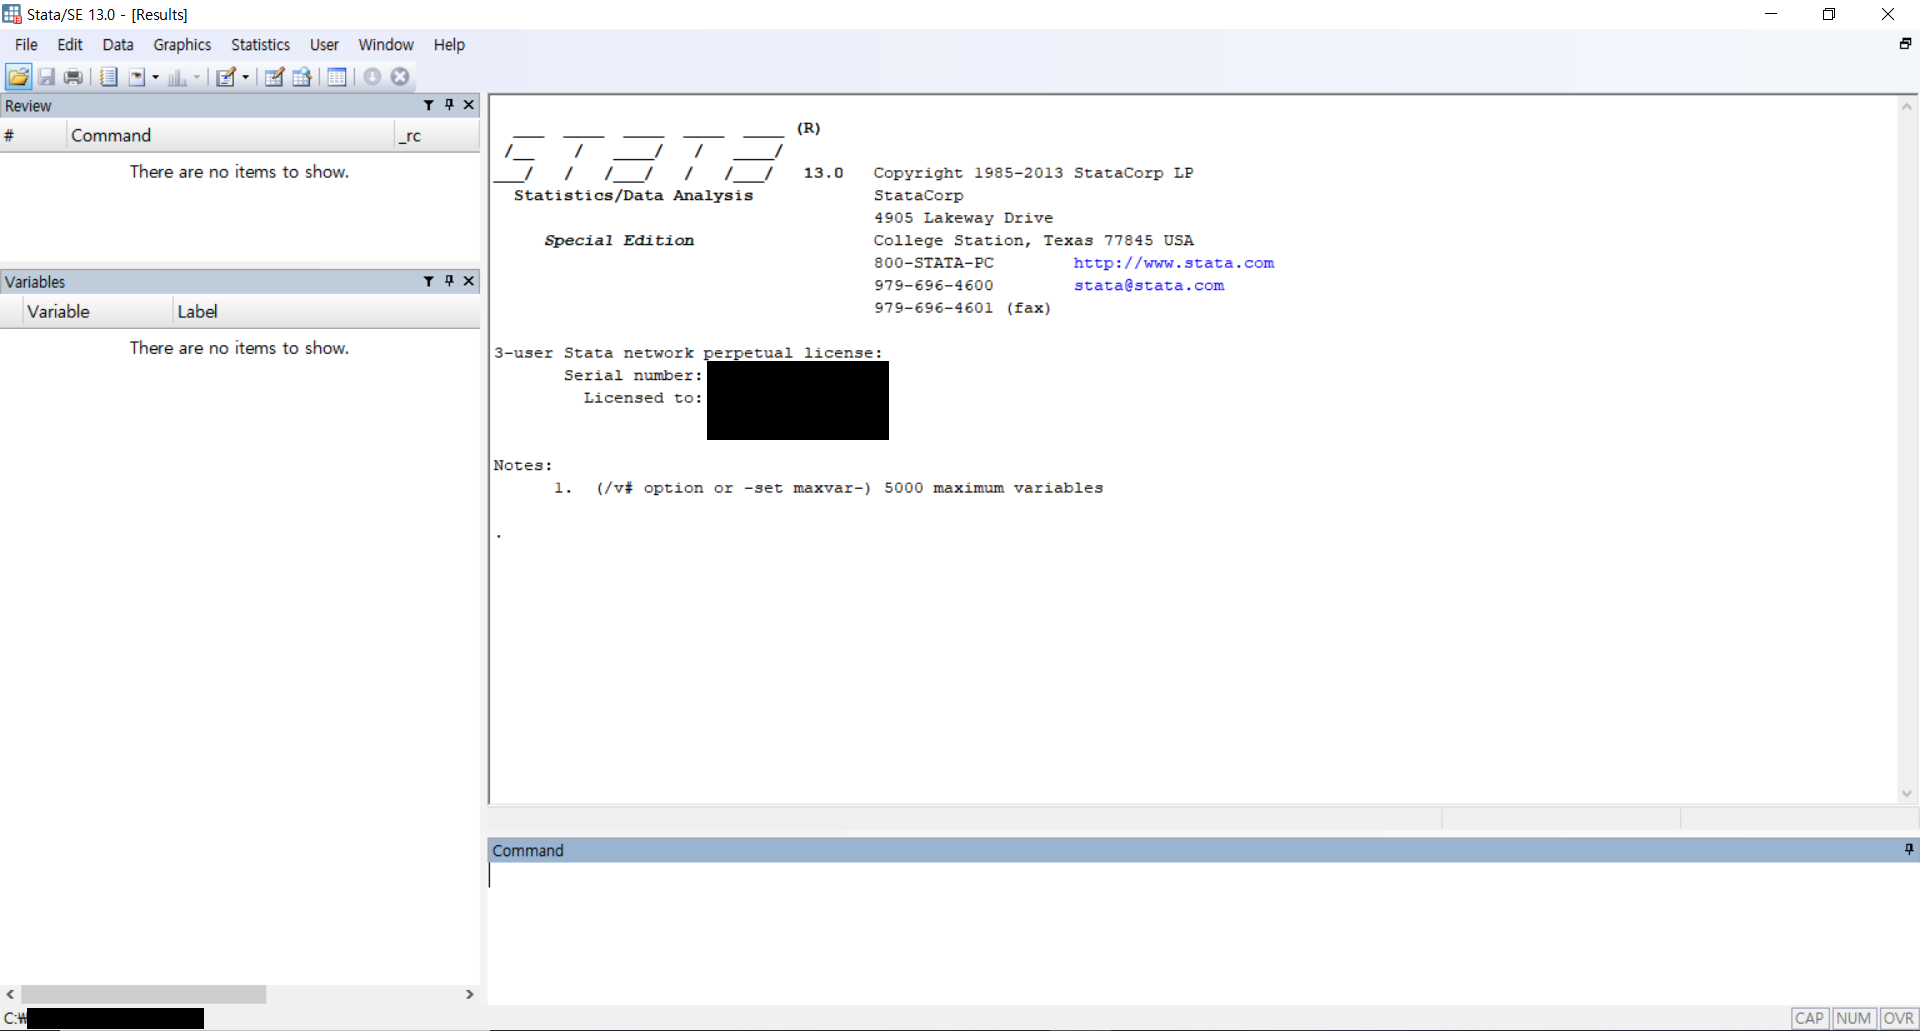Click the # column header in Review

pos(33,135)
